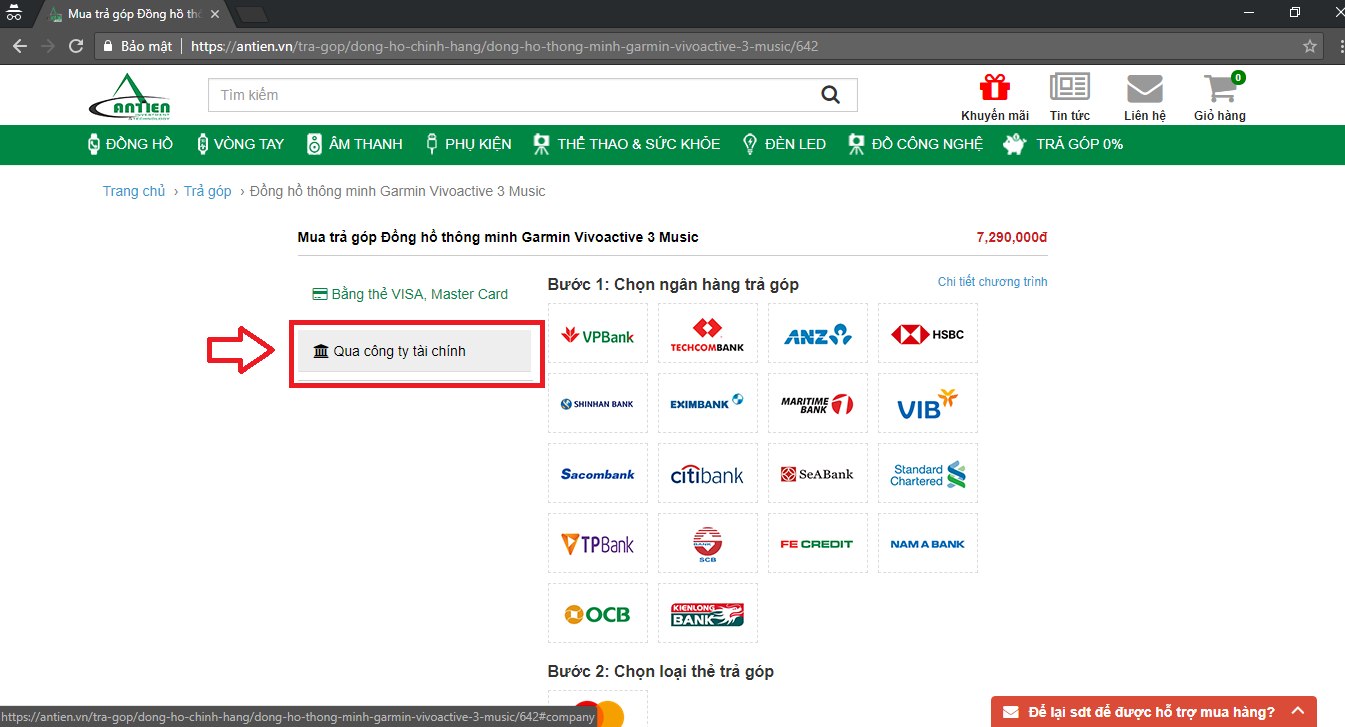The image size is (1345, 727).
Task: Click the Liên hệ envelope icon
Action: [1144, 90]
